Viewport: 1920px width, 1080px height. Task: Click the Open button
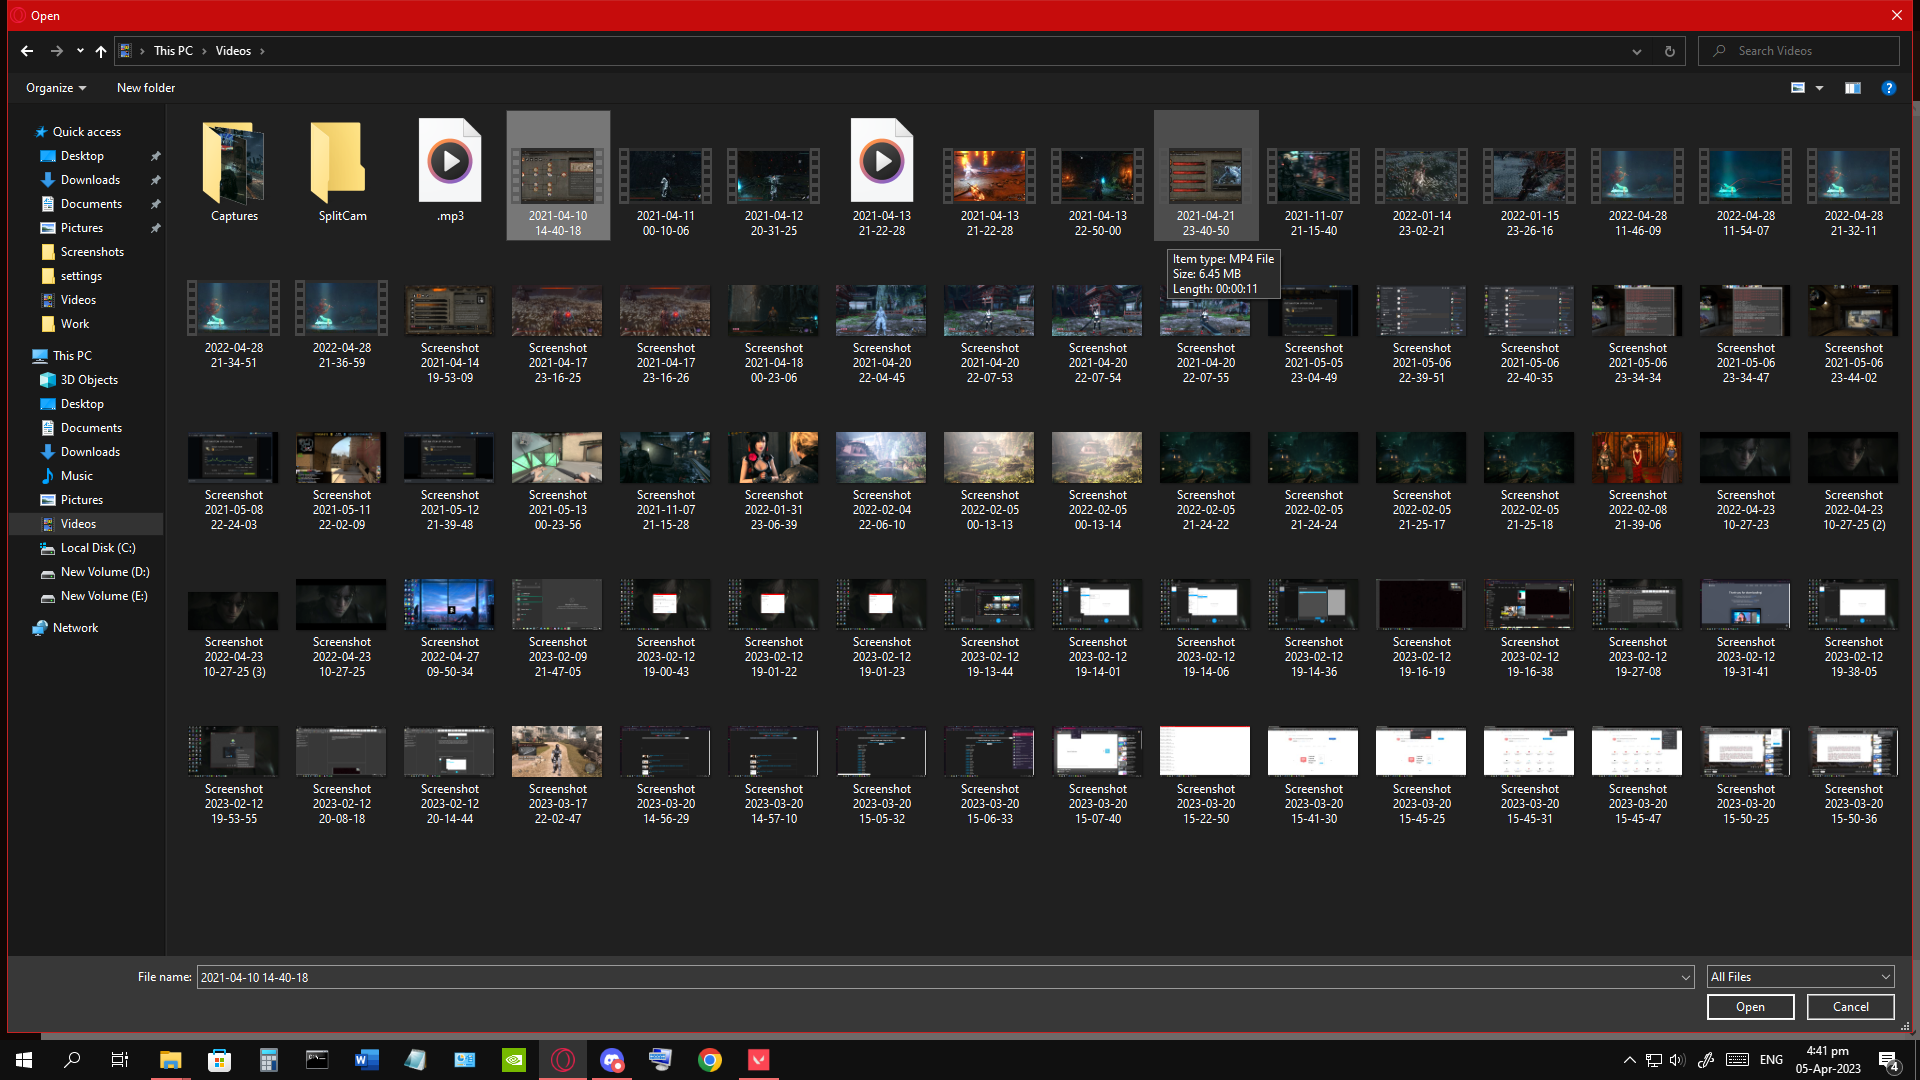1750,1007
